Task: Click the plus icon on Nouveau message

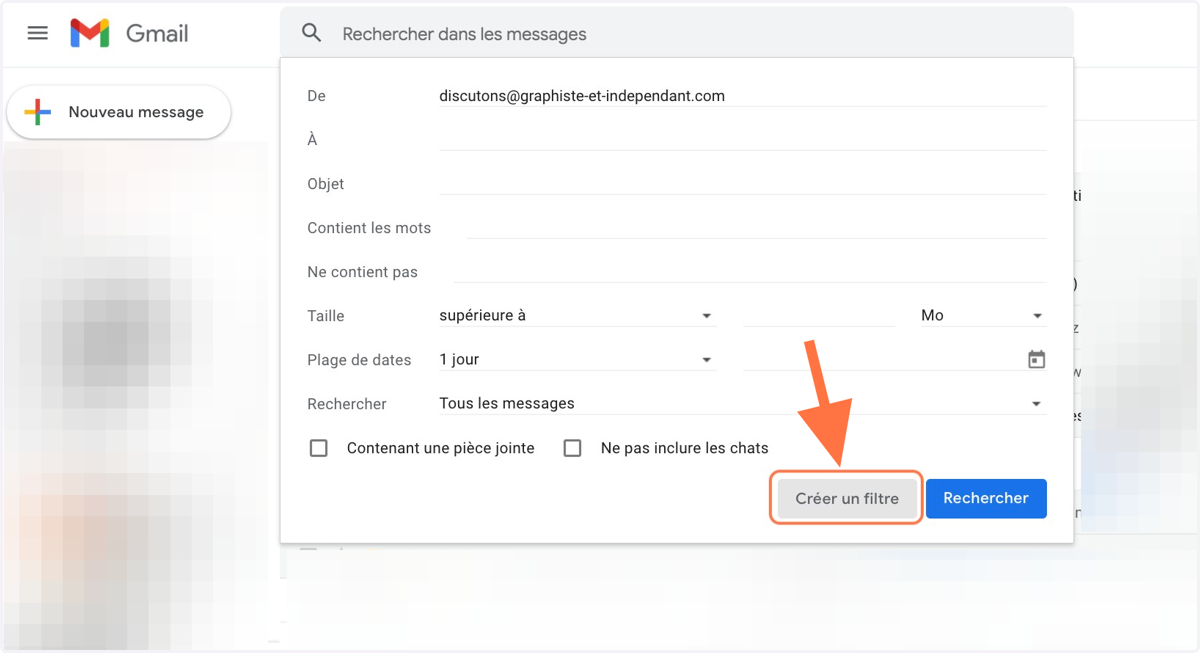Action: coord(37,112)
